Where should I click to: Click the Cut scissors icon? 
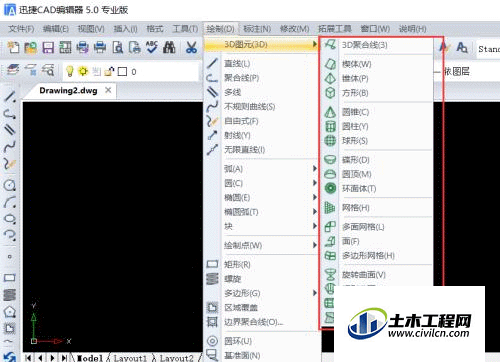191,47
